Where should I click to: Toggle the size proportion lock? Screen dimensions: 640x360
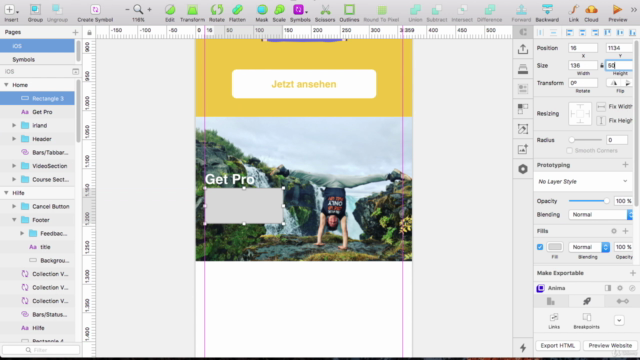click(x=602, y=66)
